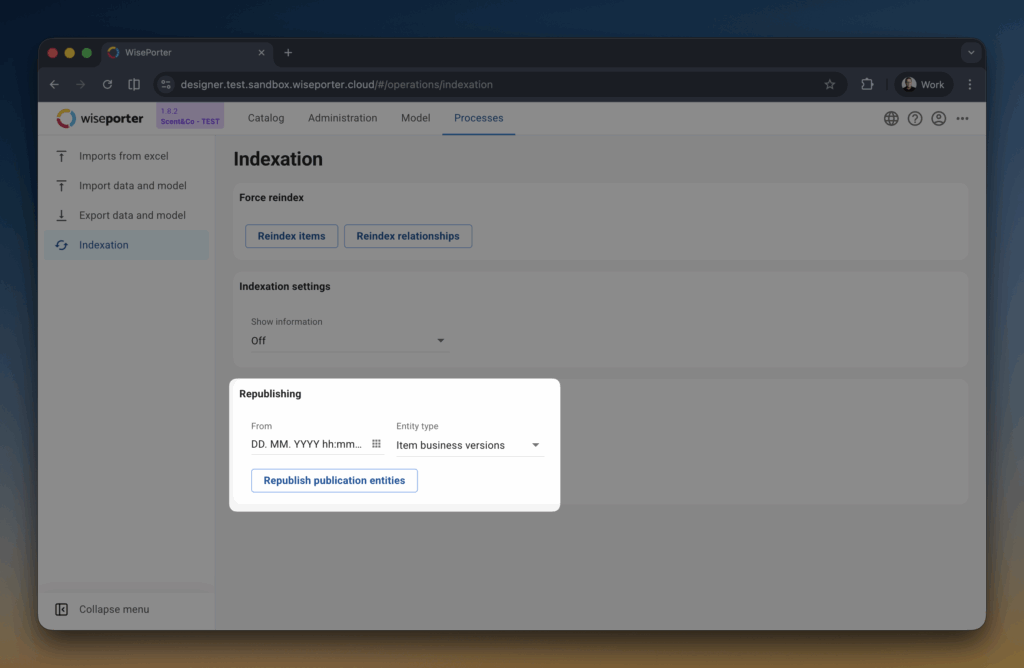This screenshot has width=1024, height=668.
Task: Click the From date input field
Action: pyautogui.click(x=307, y=445)
